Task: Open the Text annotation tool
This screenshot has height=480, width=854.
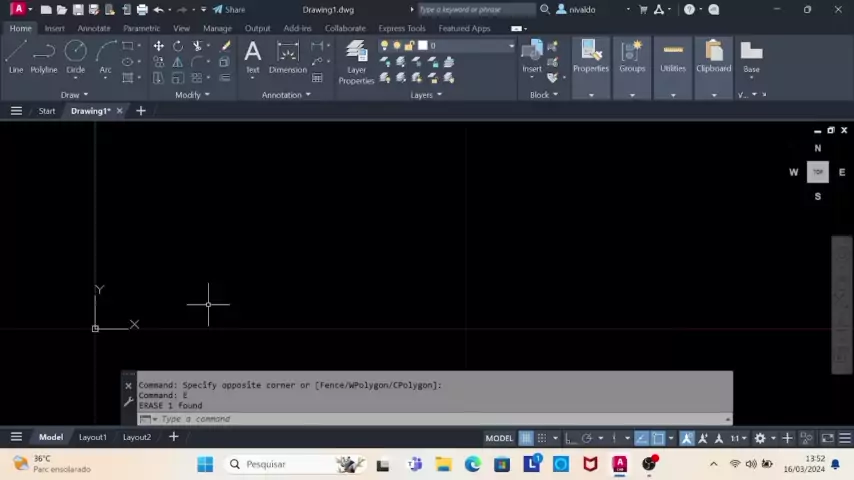Action: click(x=252, y=56)
